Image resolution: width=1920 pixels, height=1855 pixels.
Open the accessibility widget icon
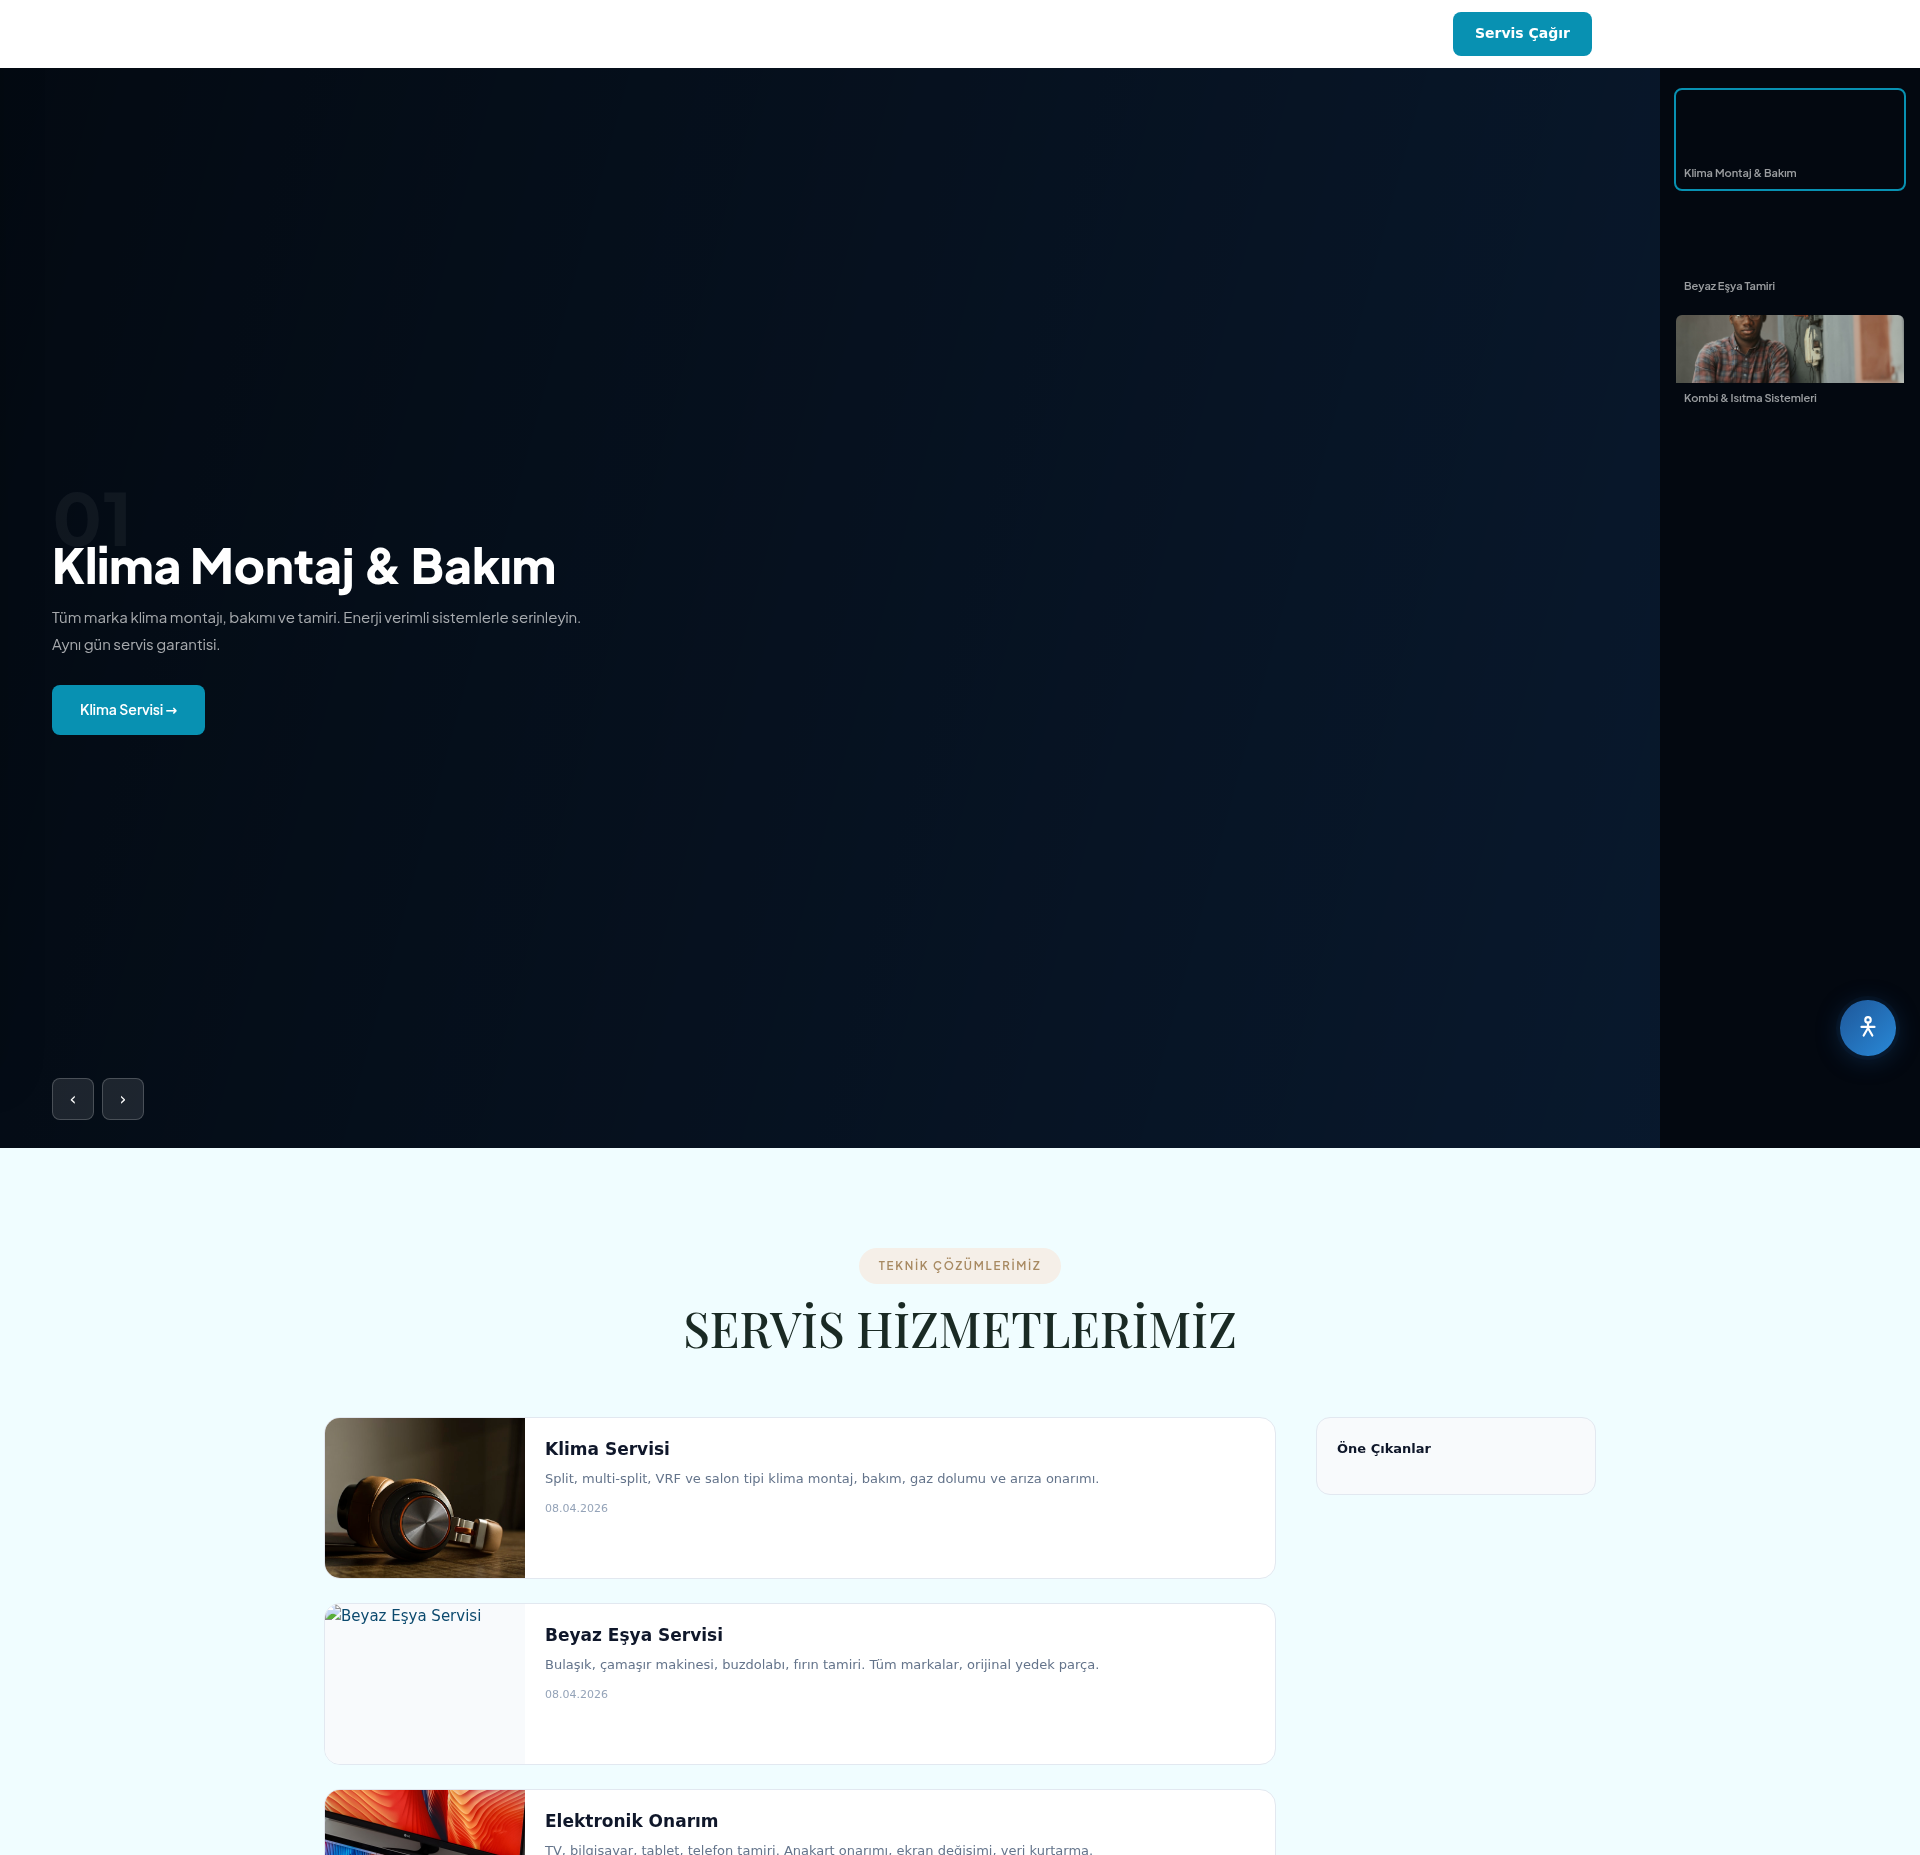click(x=1867, y=1027)
